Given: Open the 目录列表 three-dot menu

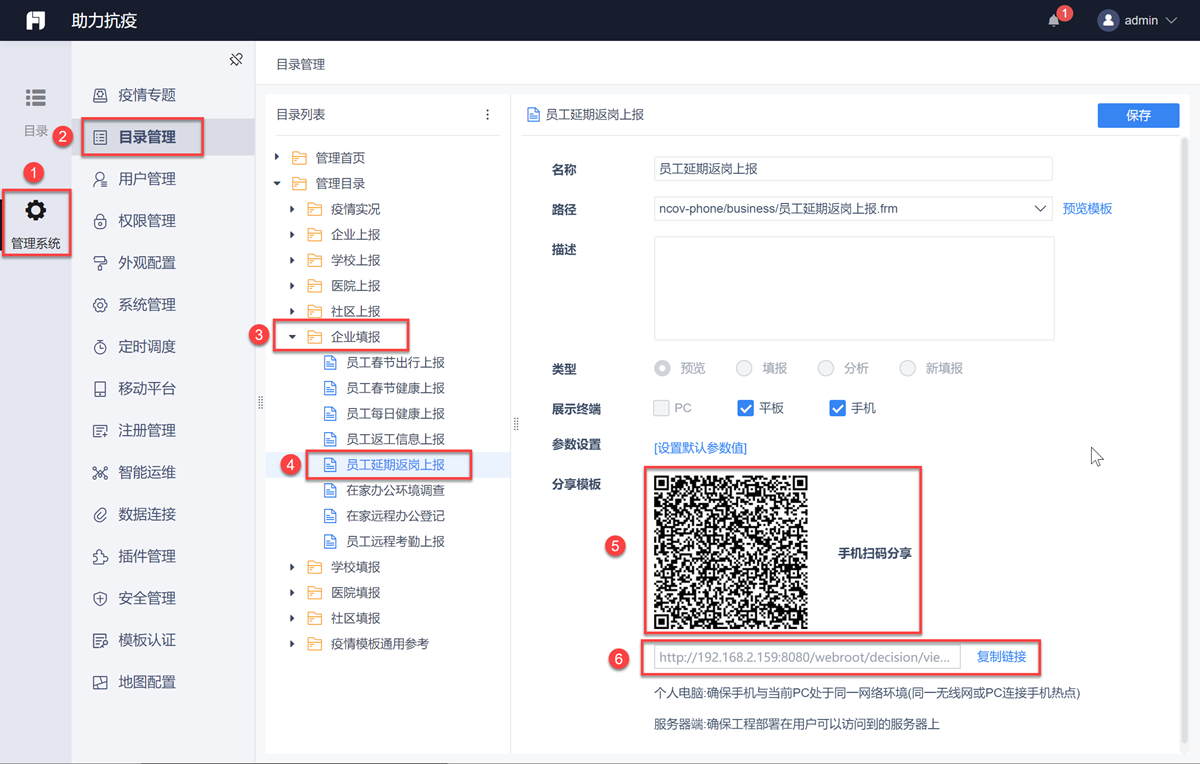Looking at the screenshot, I should 488,115.
